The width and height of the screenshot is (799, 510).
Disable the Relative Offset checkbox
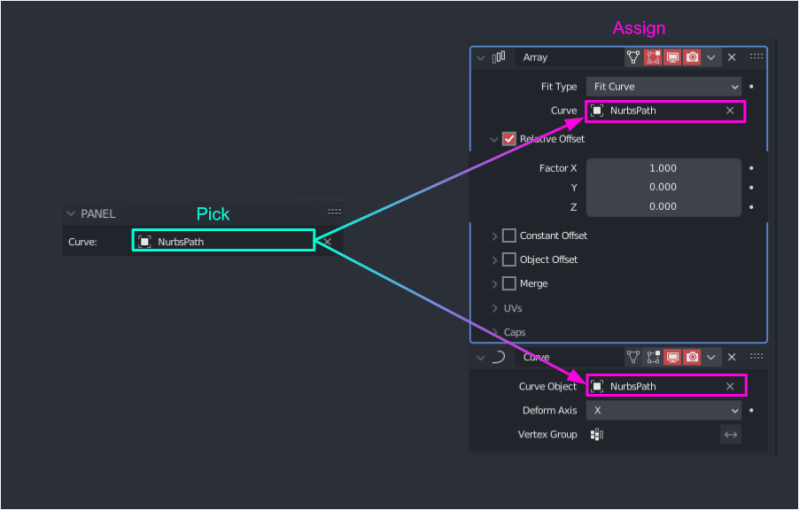[x=509, y=139]
